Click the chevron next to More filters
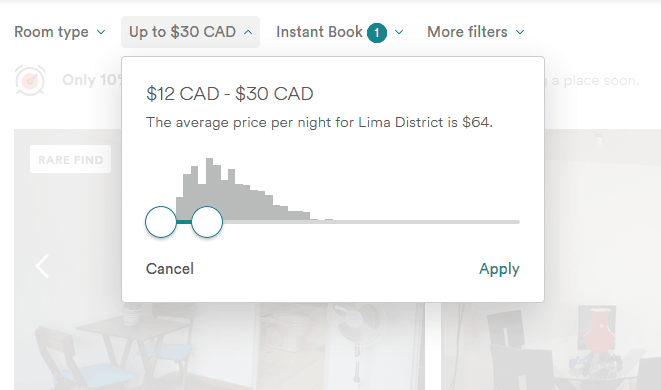This screenshot has width=661, height=390. (520, 32)
